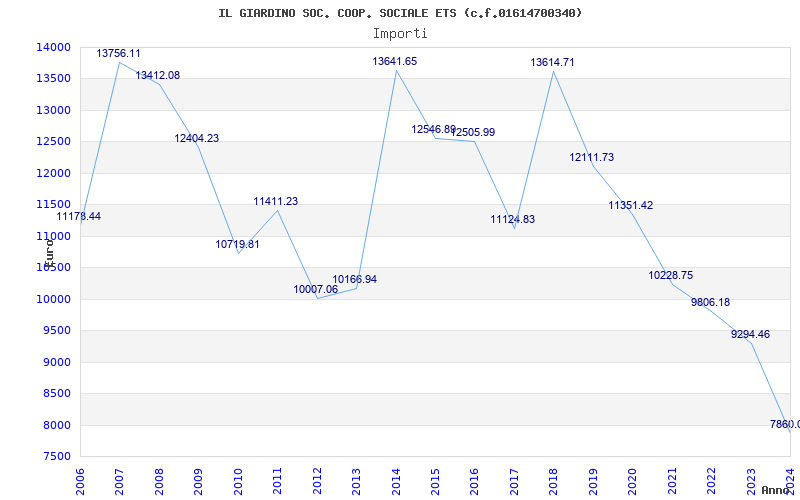Viewport: 800px width, 500px height.
Task: Click y-axis tick 11500
Action: tap(54, 205)
